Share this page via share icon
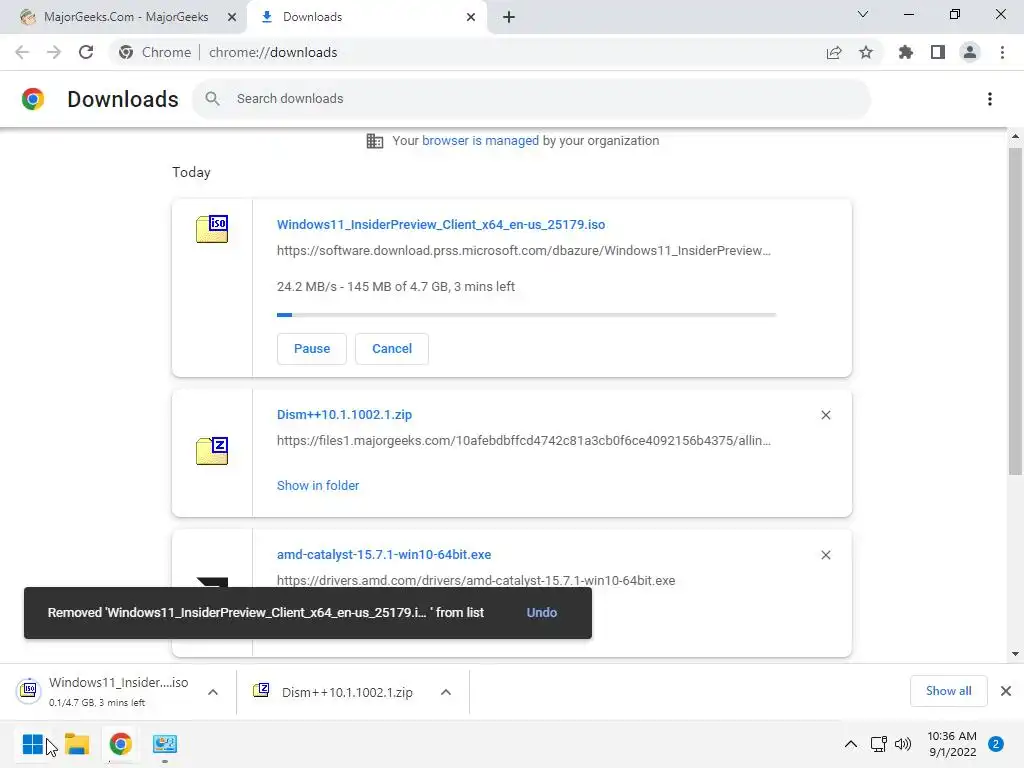This screenshot has height=768, width=1024. tap(834, 53)
